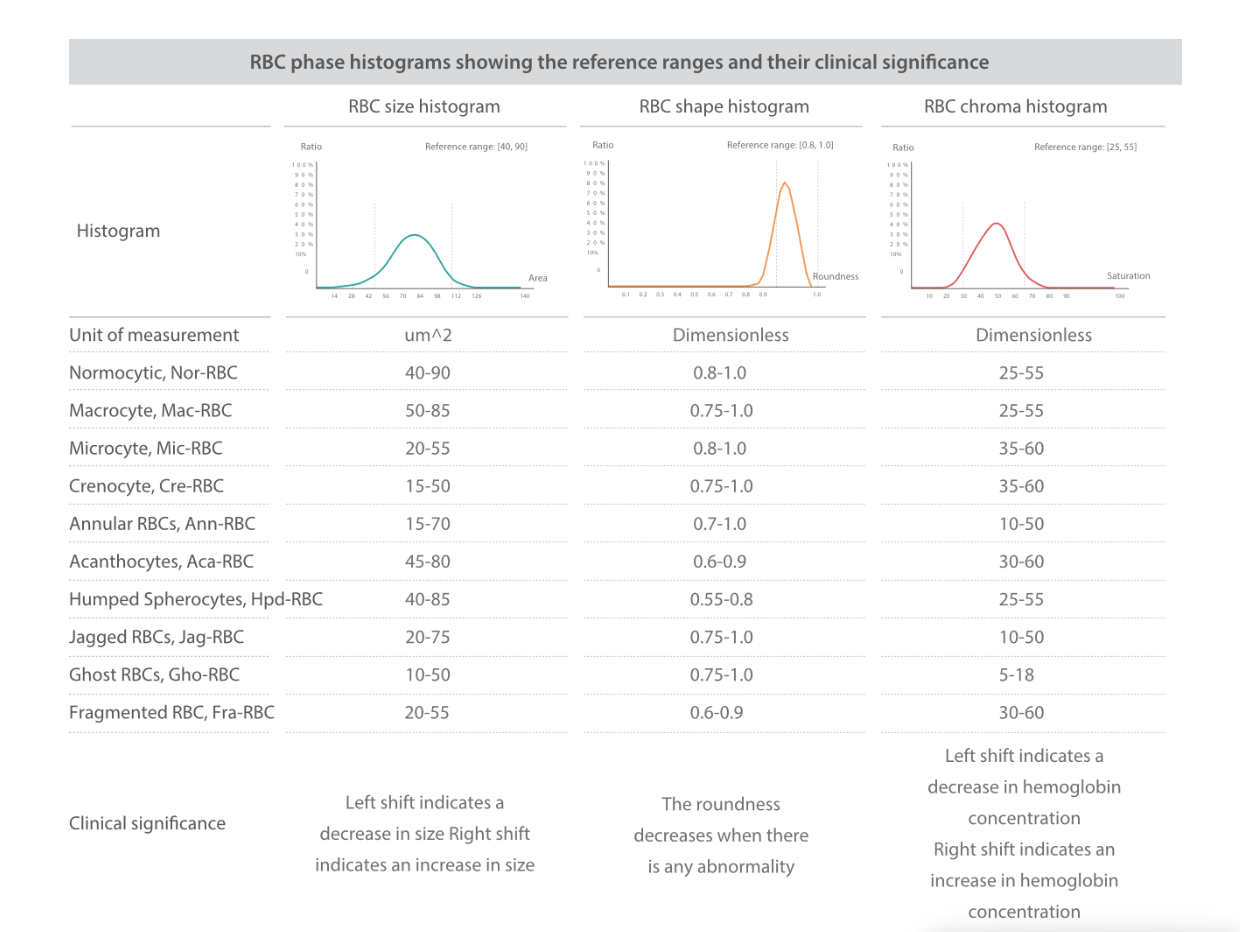
Task: Select the 'RBC chroma histogram' column heading
Action: click(x=1015, y=106)
